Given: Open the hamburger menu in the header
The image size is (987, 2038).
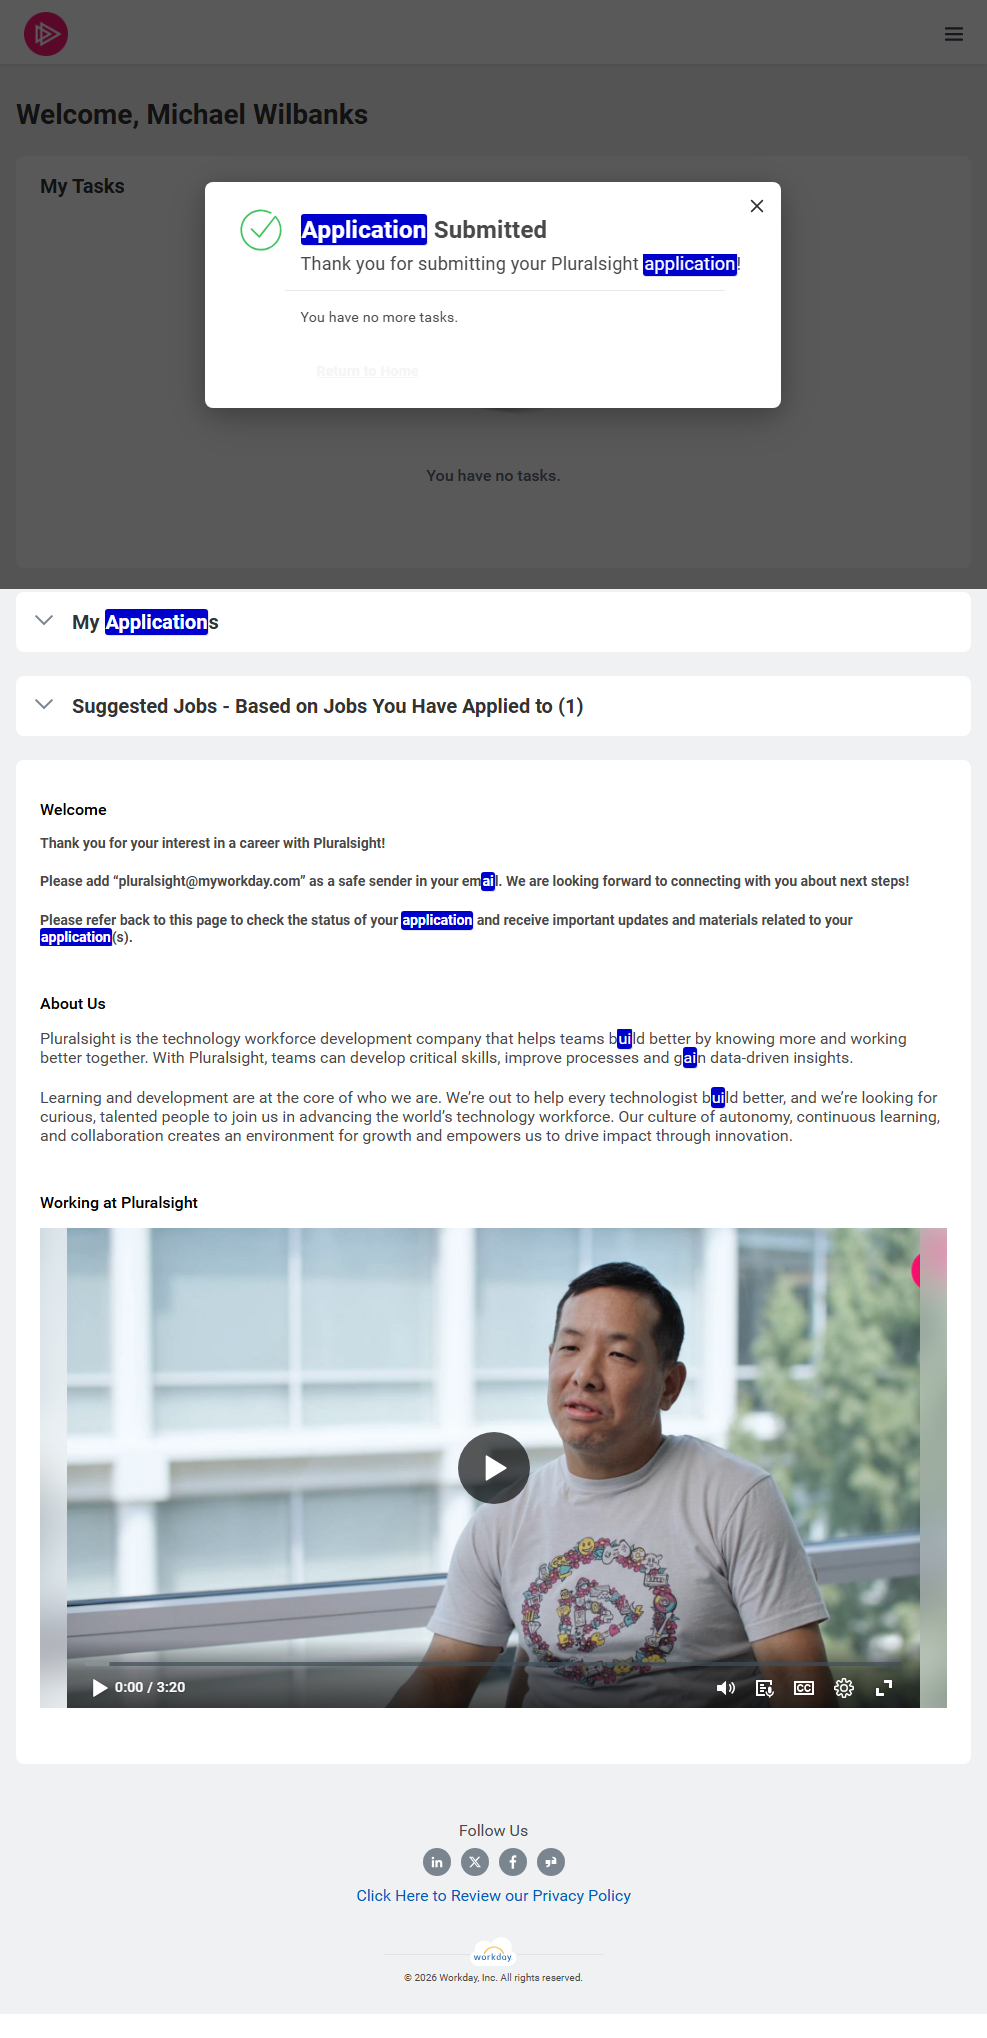Looking at the screenshot, I should tap(954, 34).
